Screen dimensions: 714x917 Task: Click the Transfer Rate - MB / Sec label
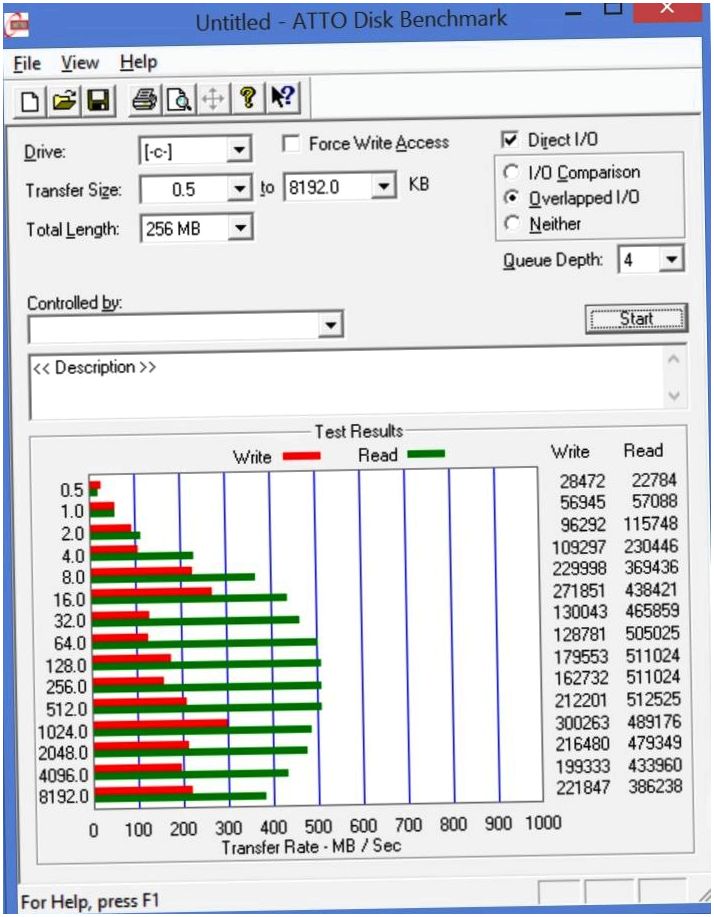click(x=311, y=846)
